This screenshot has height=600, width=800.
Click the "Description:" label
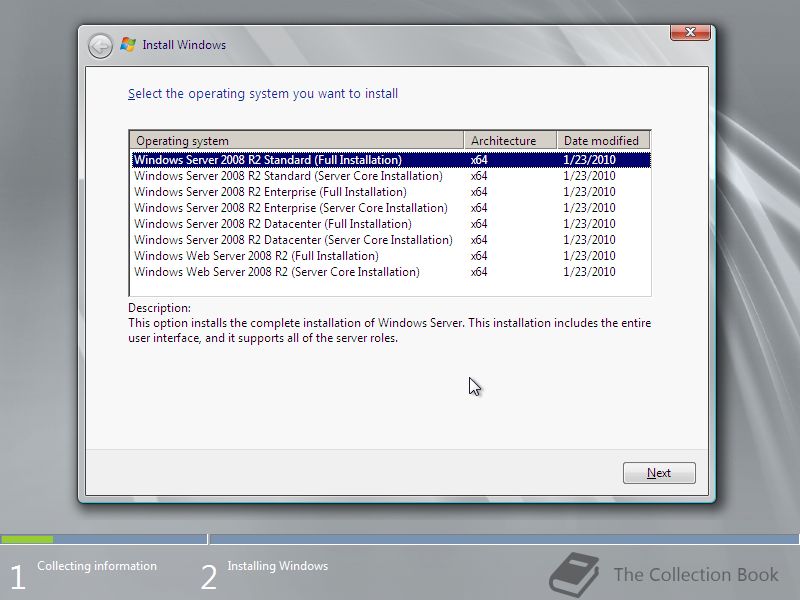pos(159,308)
